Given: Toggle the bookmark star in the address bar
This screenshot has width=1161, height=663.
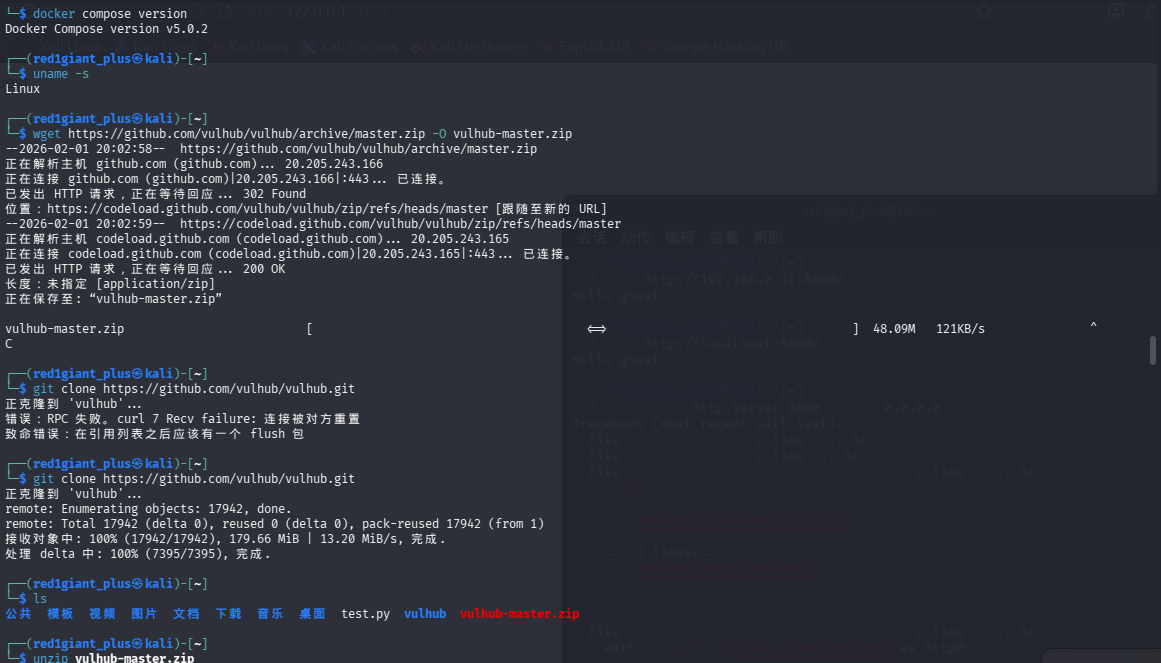Looking at the screenshot, I should click(983, 11).
